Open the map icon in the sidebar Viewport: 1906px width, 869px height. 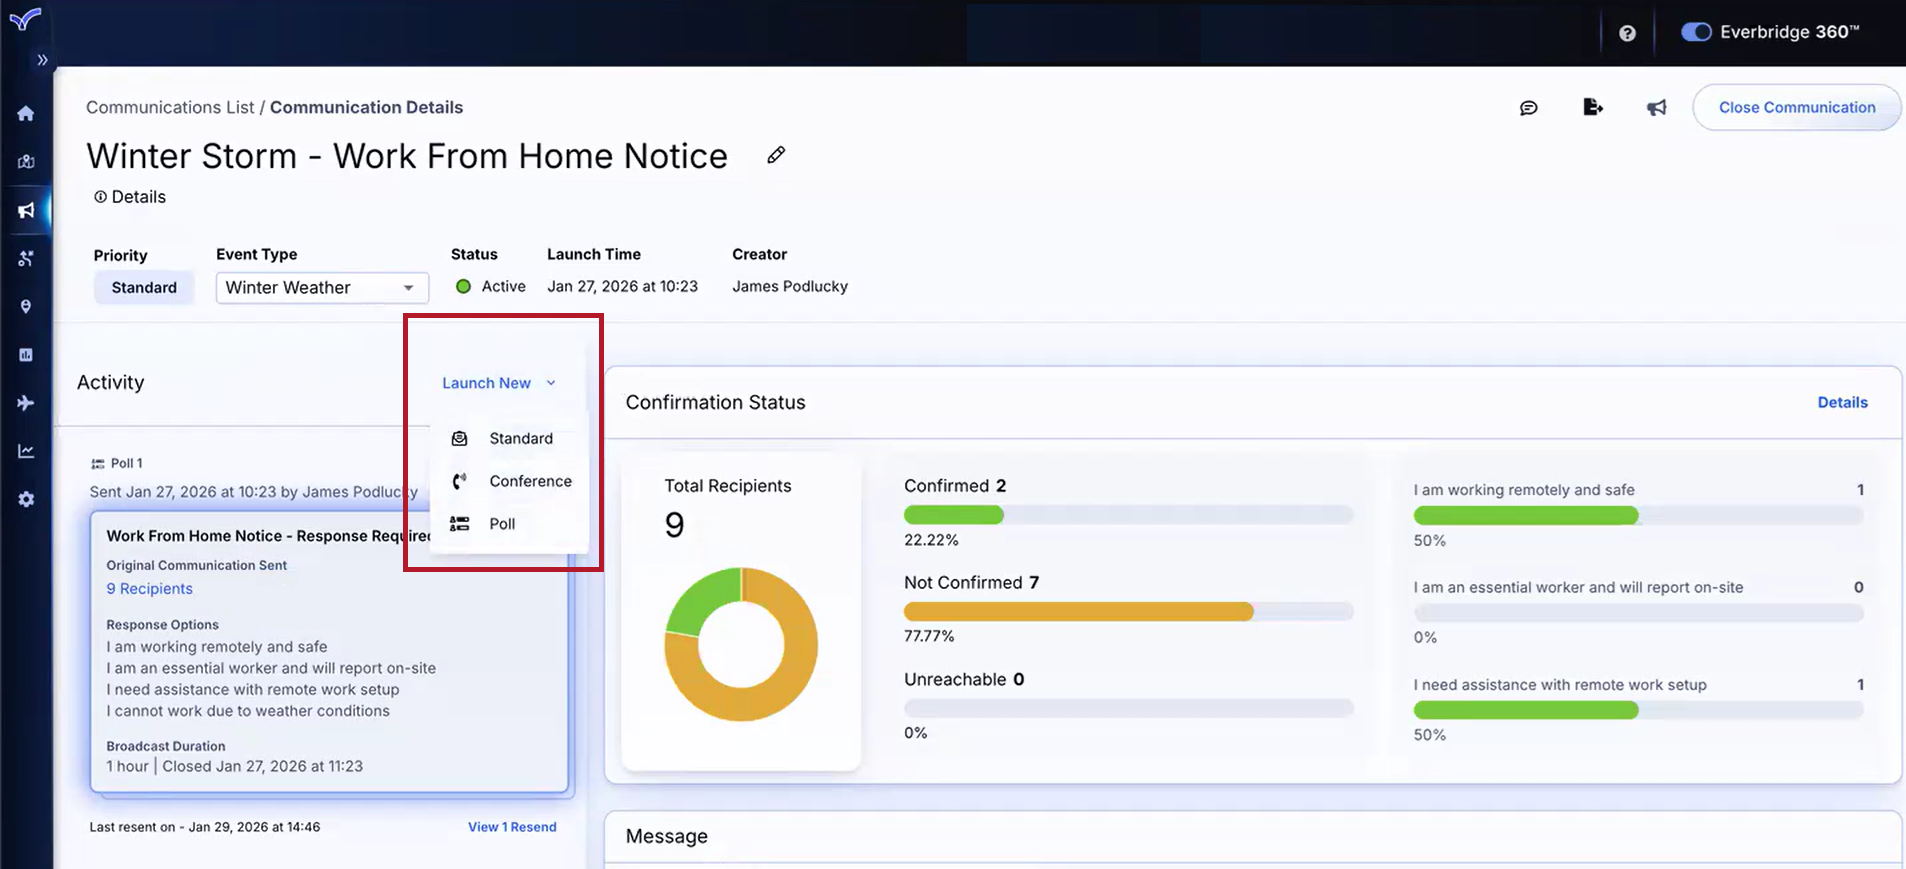[26, 162]
